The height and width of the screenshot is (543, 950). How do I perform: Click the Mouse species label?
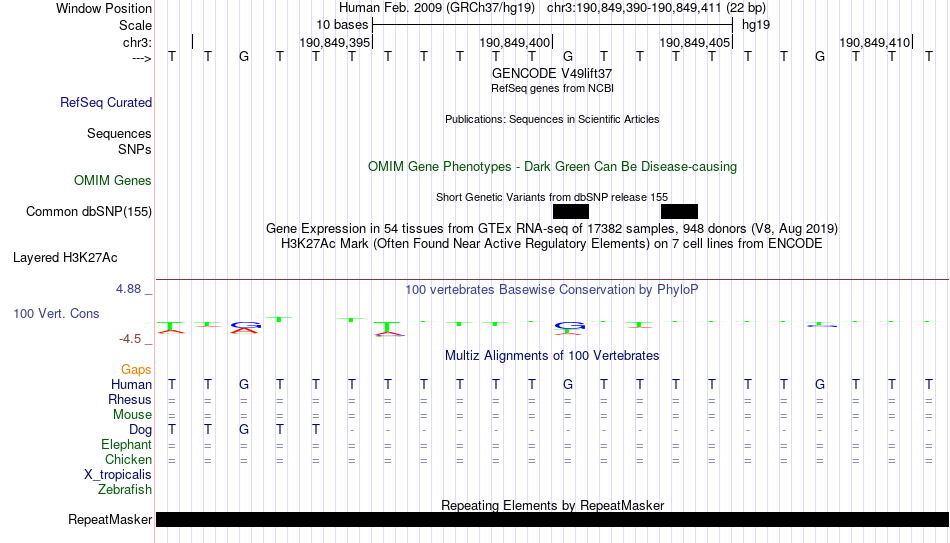[132, 415]
